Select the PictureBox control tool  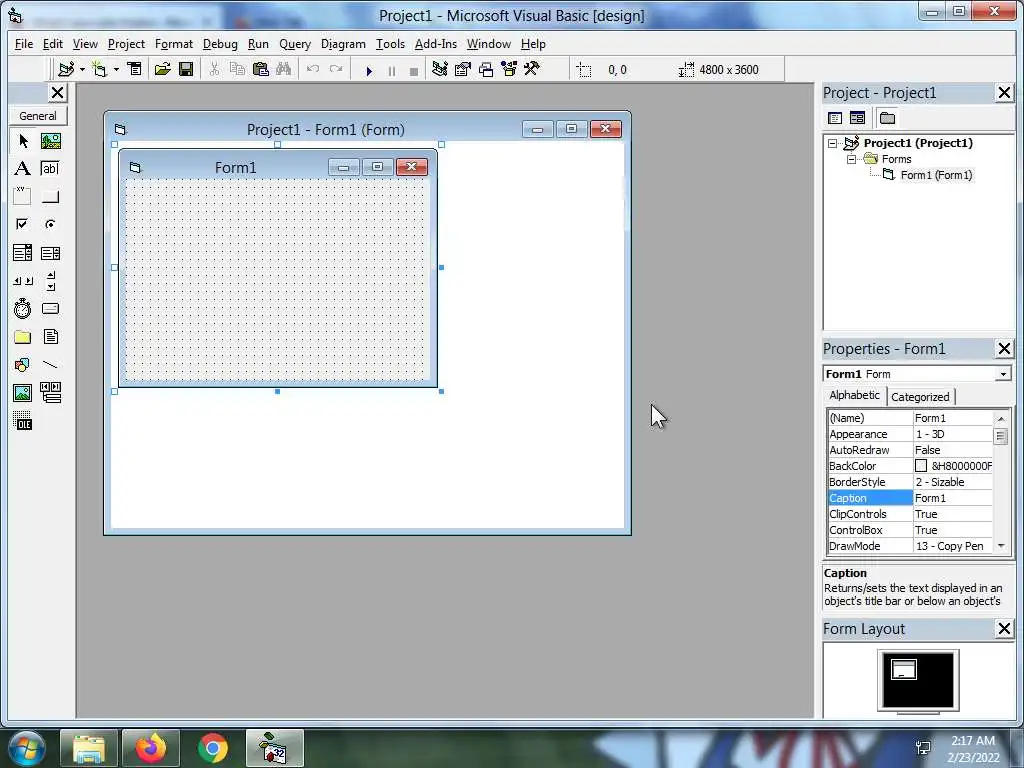click(50, 141)
